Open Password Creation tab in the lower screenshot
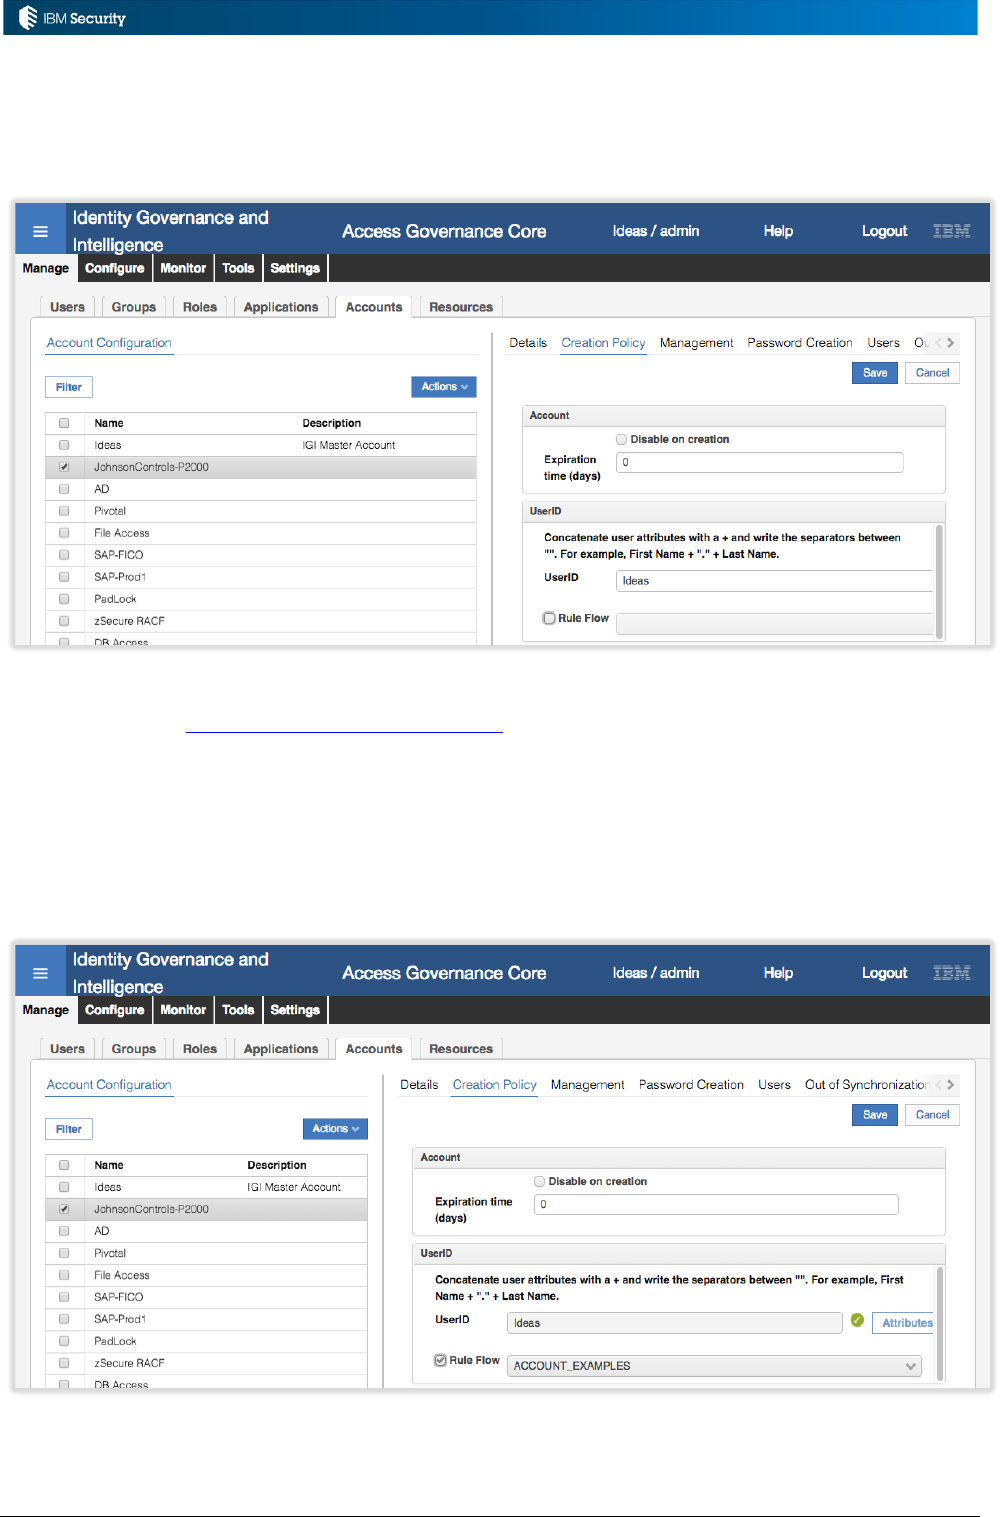This screenshot has height=1517, width=1001. (x=691, y=1085)
